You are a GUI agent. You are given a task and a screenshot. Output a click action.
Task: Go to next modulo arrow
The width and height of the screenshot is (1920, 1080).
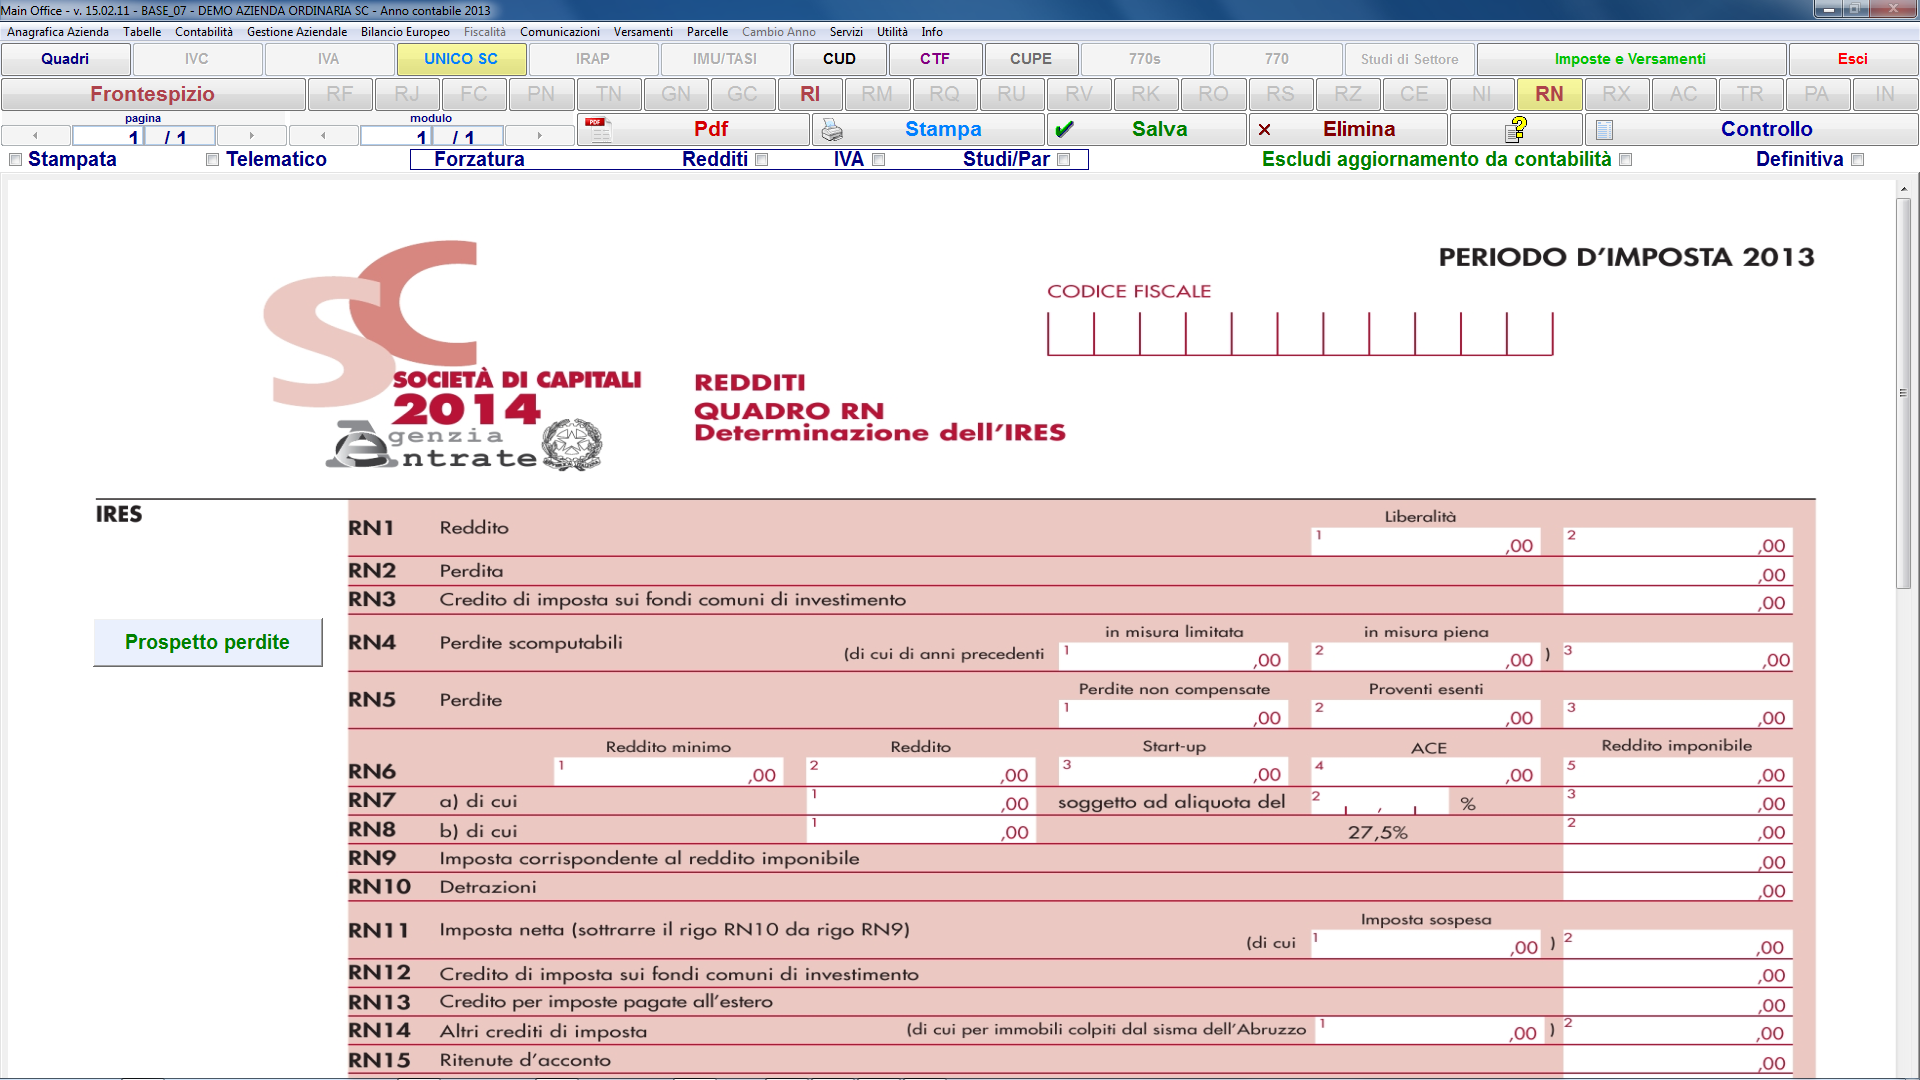pyautogui.click(x=539, y=135)
